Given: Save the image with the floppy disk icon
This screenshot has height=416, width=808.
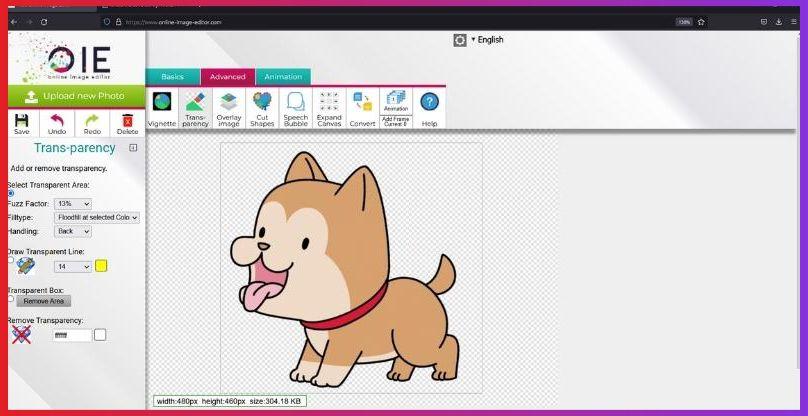Looking at the screenshot, I should pos(21,121).
